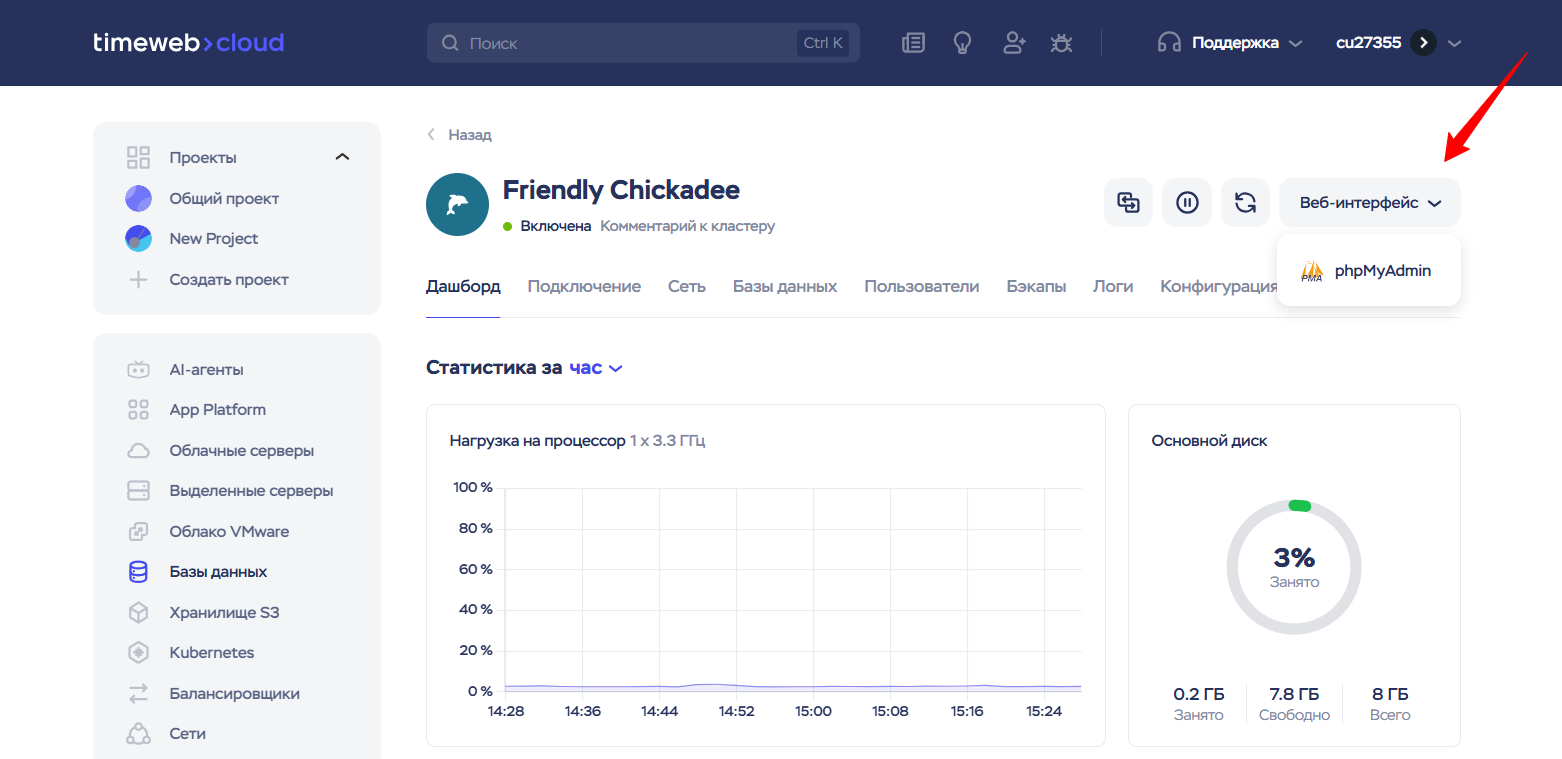Edit the Комментарий к кластеру text

(687, 226)
